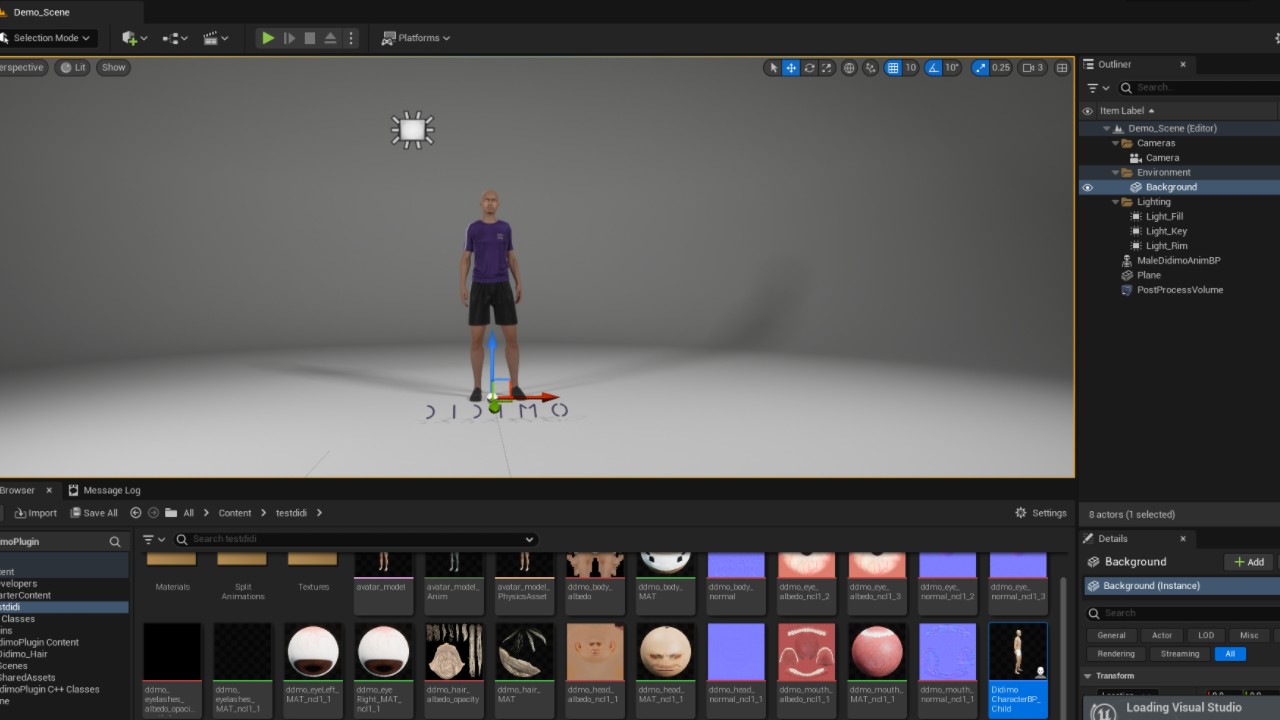
Task: Select the ddmo_mouth_MAT material thumbnail
Action: 877,655
